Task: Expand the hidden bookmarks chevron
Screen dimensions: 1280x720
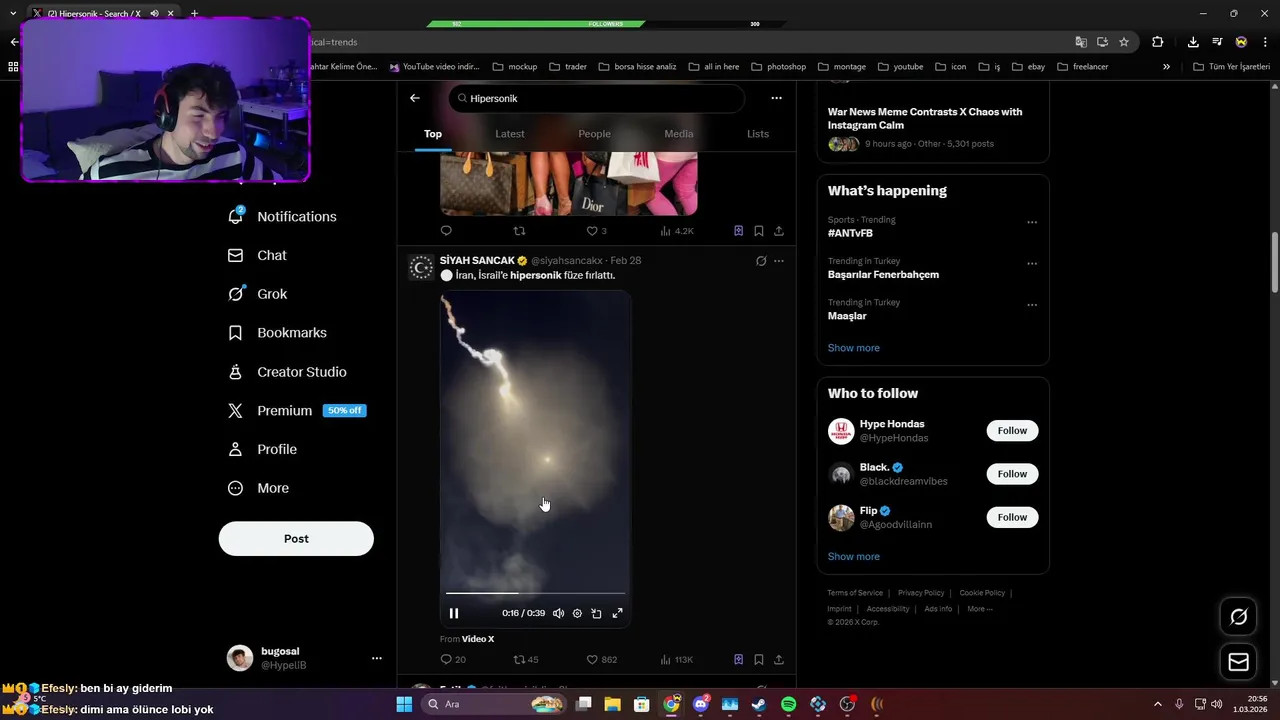Action: click(1166, 67)
